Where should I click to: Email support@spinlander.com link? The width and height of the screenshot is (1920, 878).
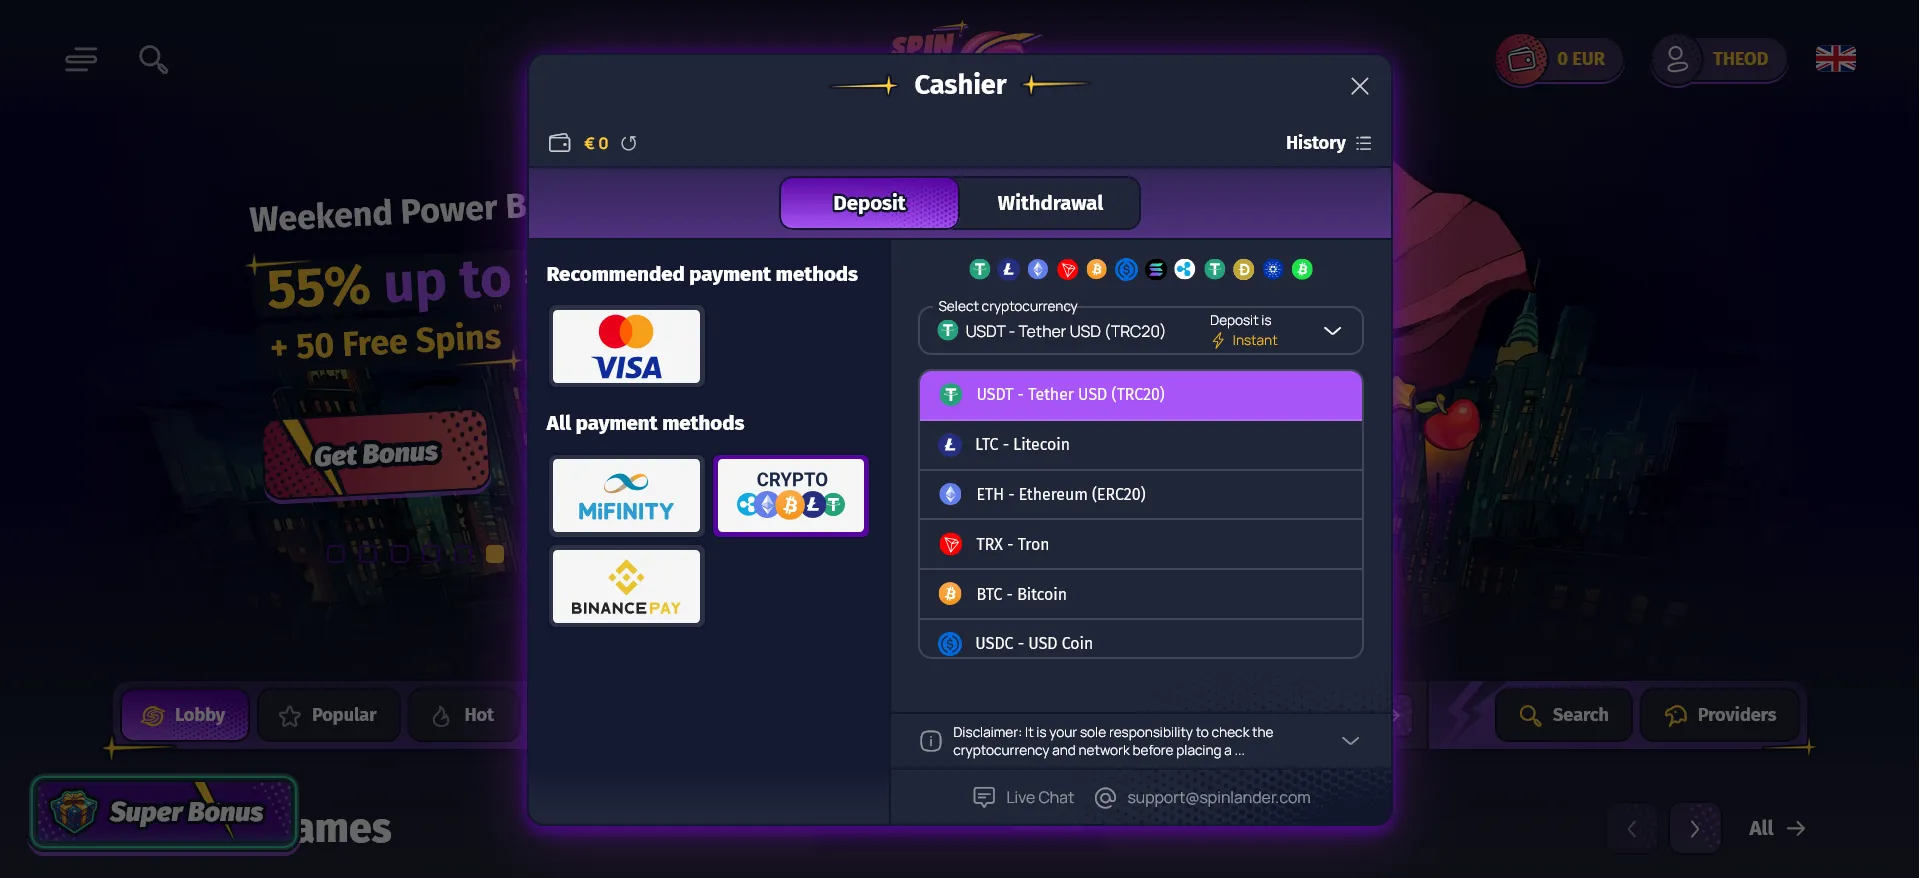coord(1218,797)
